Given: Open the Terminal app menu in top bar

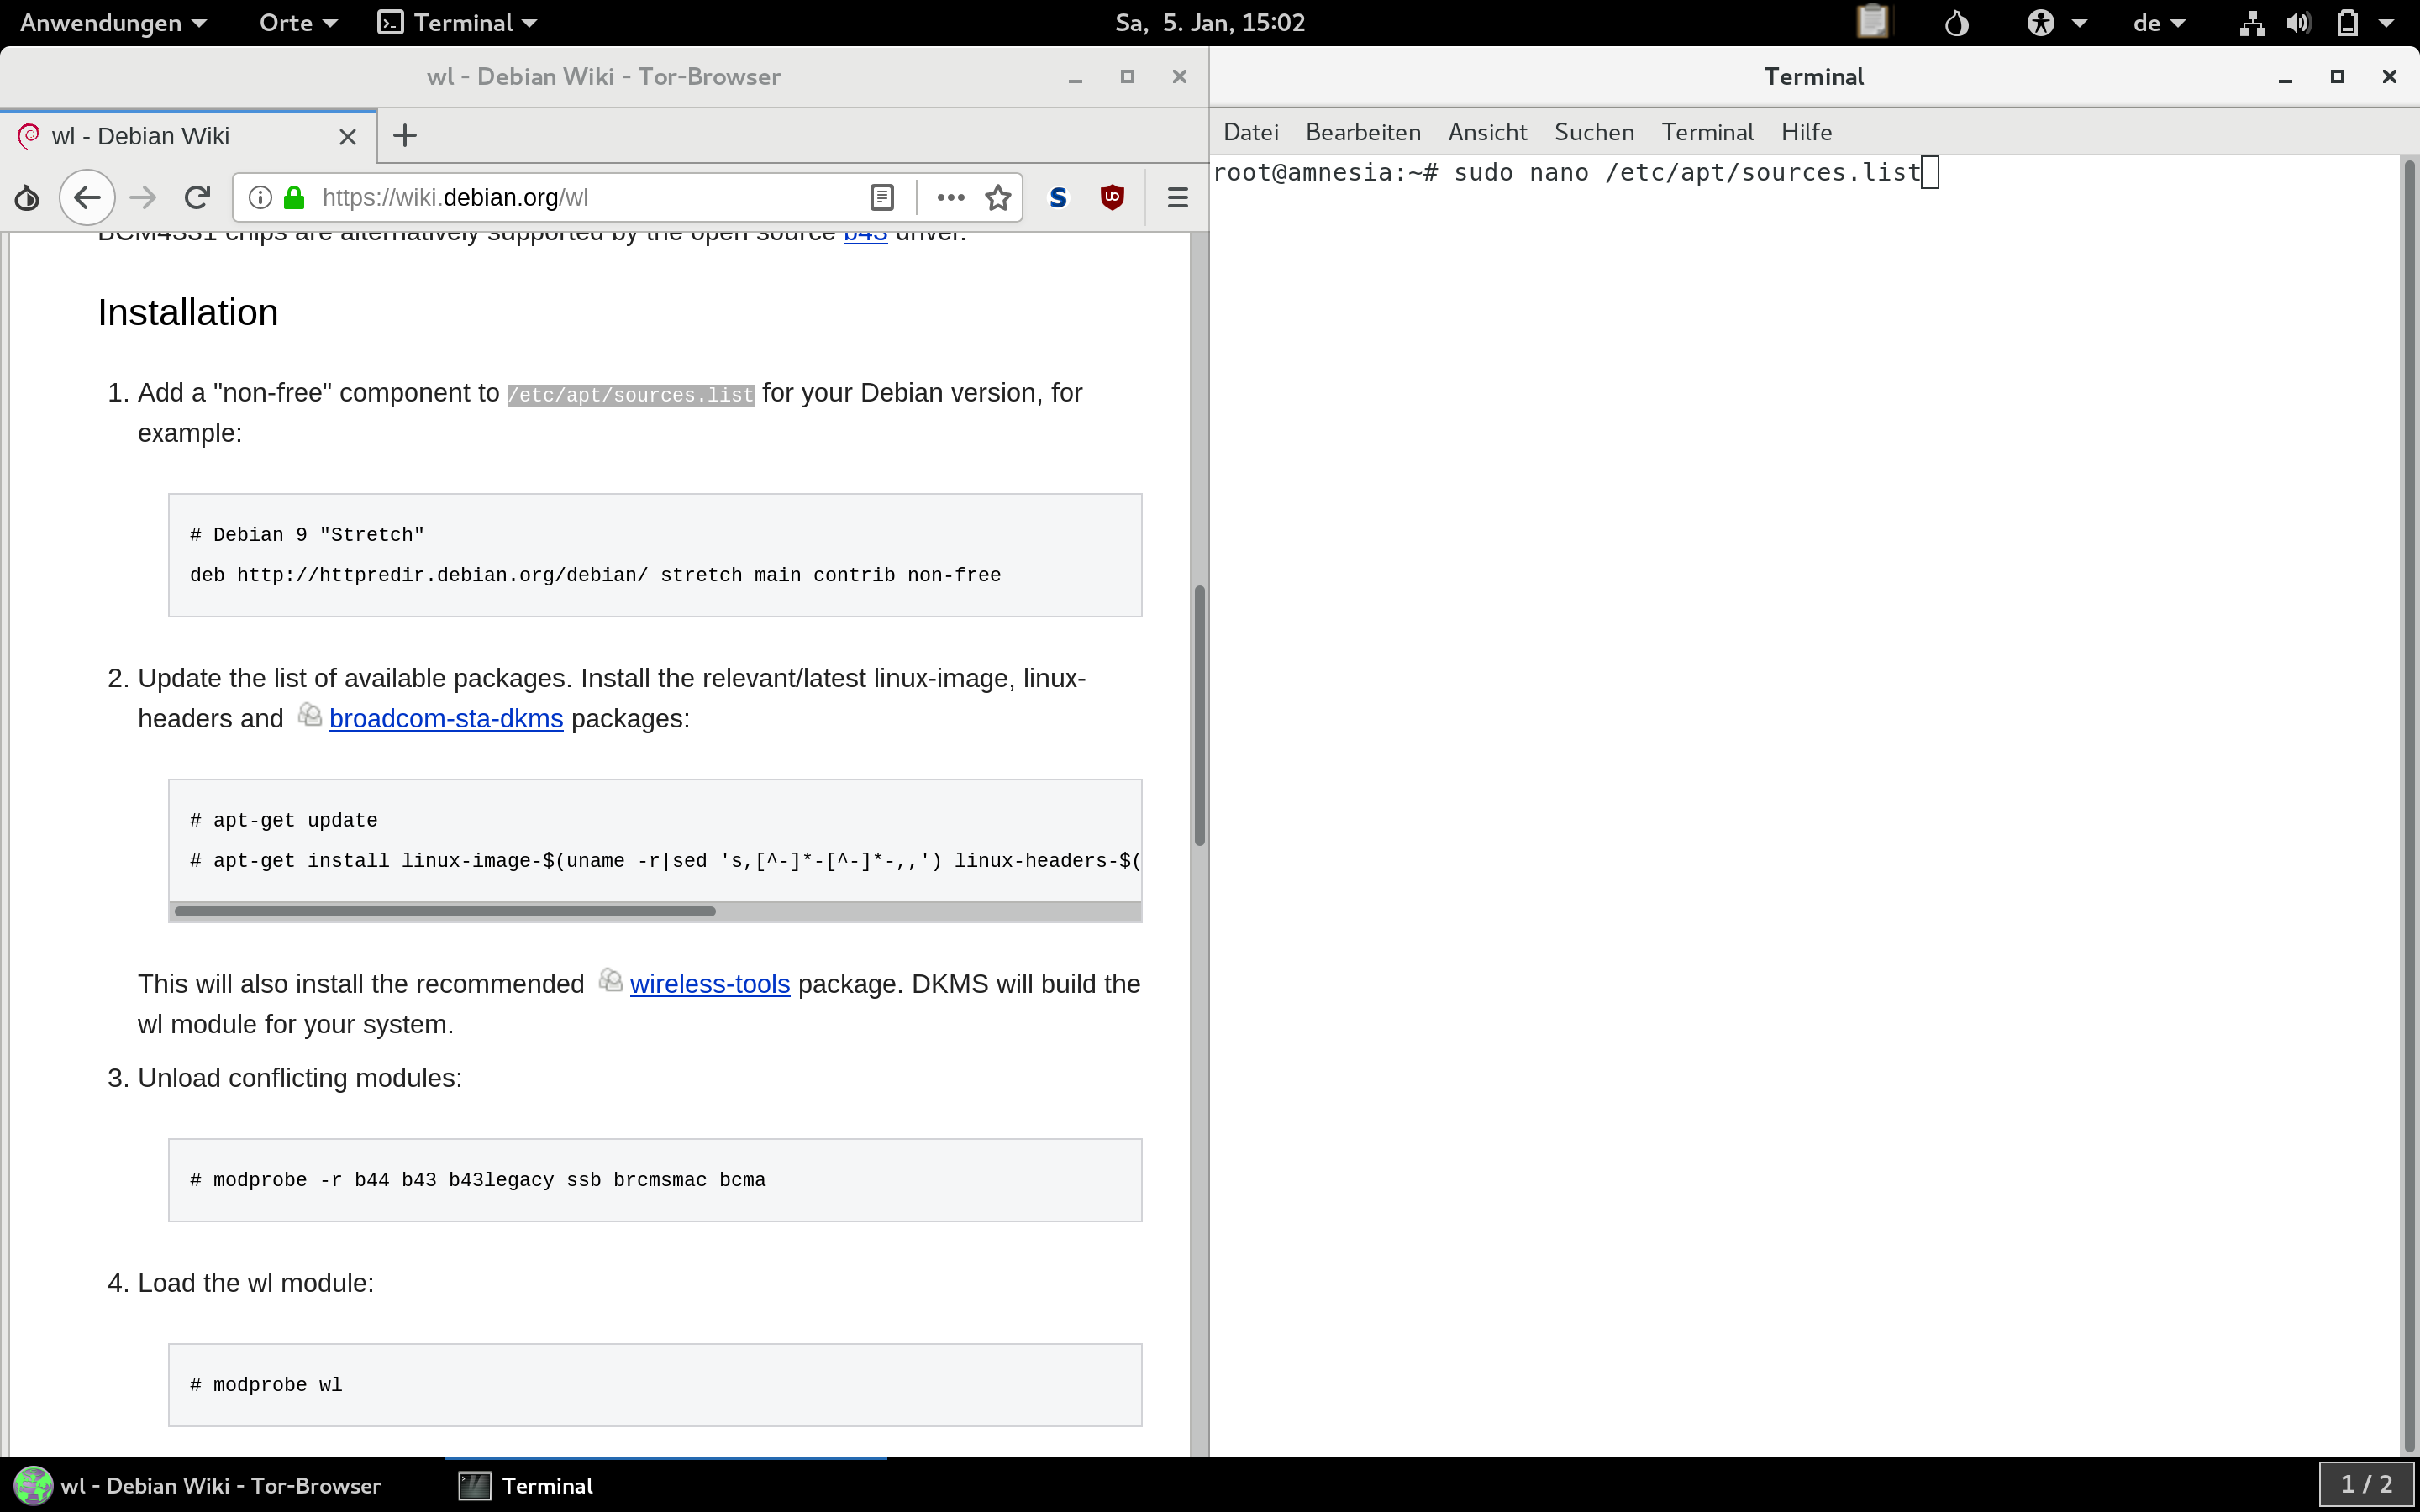Looking at the screenshot, I should point(457,22).
